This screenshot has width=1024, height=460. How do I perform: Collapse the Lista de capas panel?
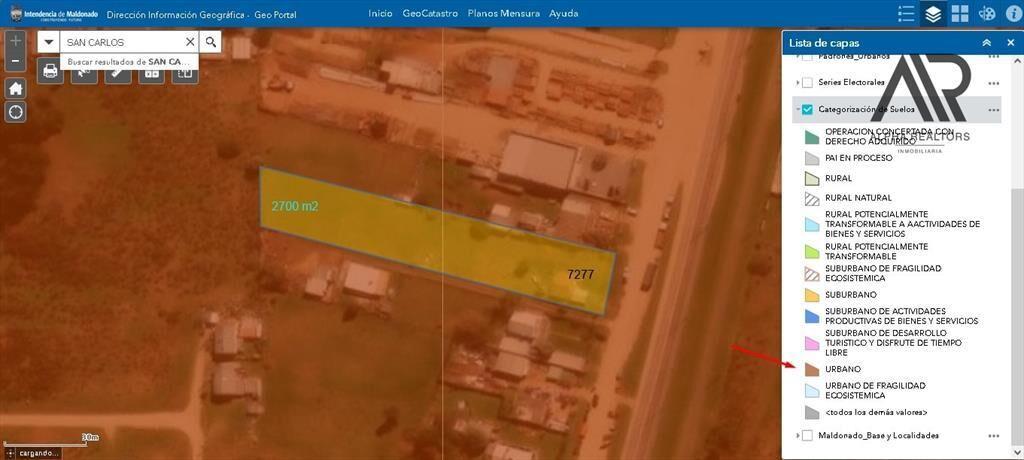click(987, 43)
